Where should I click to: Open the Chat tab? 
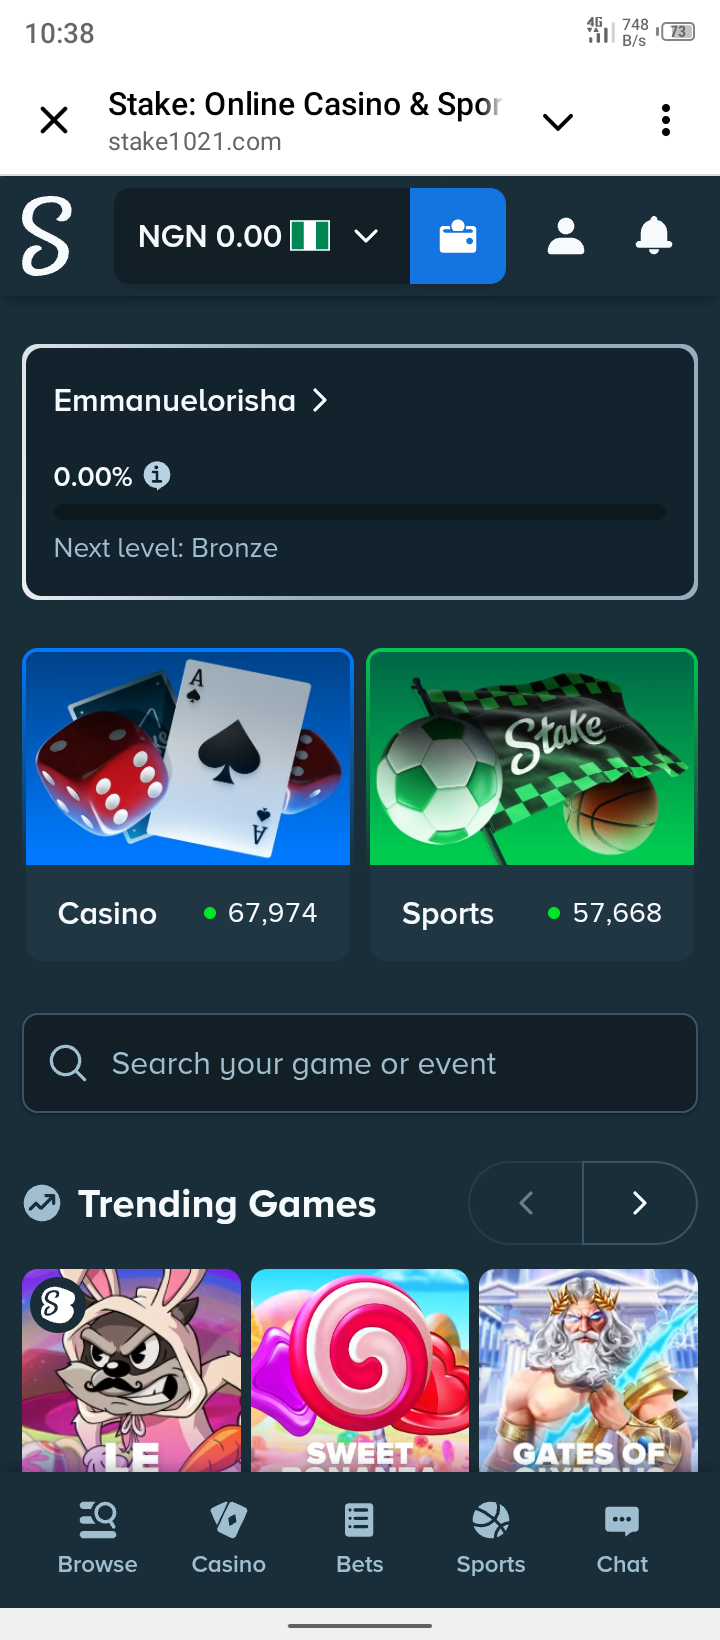coord(622,1538)
